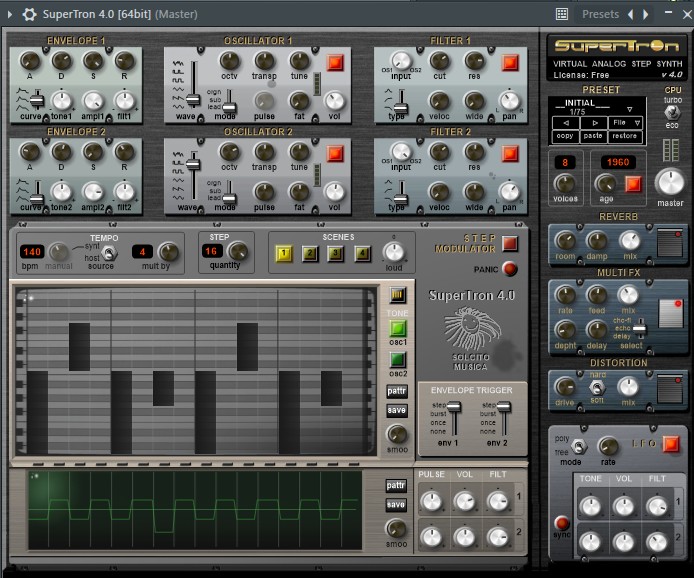This screenshot has height=578, width=694.
Task: Click the tone sequencer pattr button
Action: tap(397, 391)
